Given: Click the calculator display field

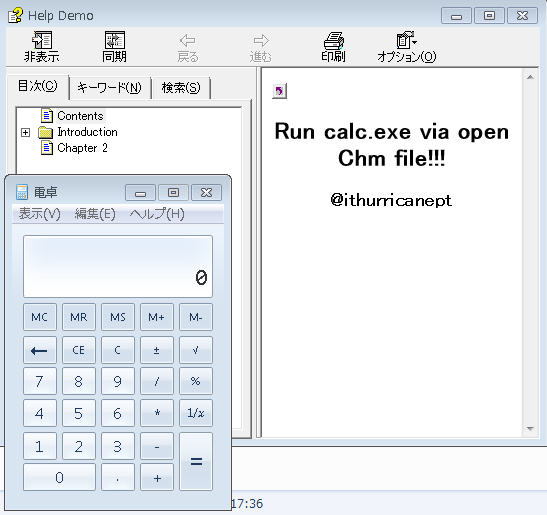Looking at the screenshot, I should [x=118, y=266].
